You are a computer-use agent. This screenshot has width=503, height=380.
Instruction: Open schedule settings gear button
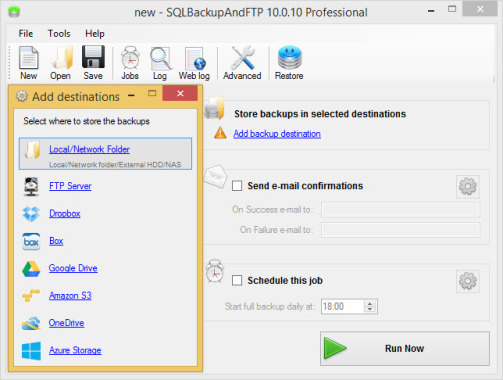(x=468, y=281)
